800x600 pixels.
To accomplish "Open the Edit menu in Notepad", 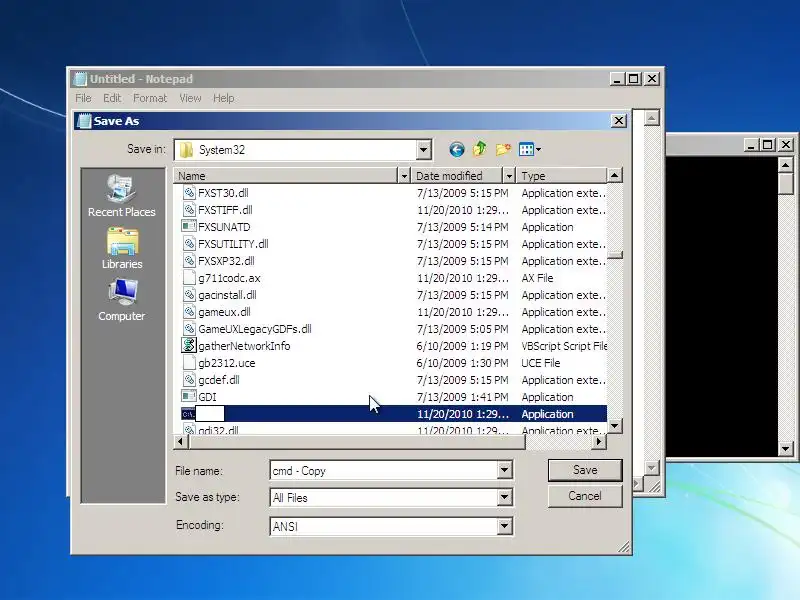I will click(112, 98).
